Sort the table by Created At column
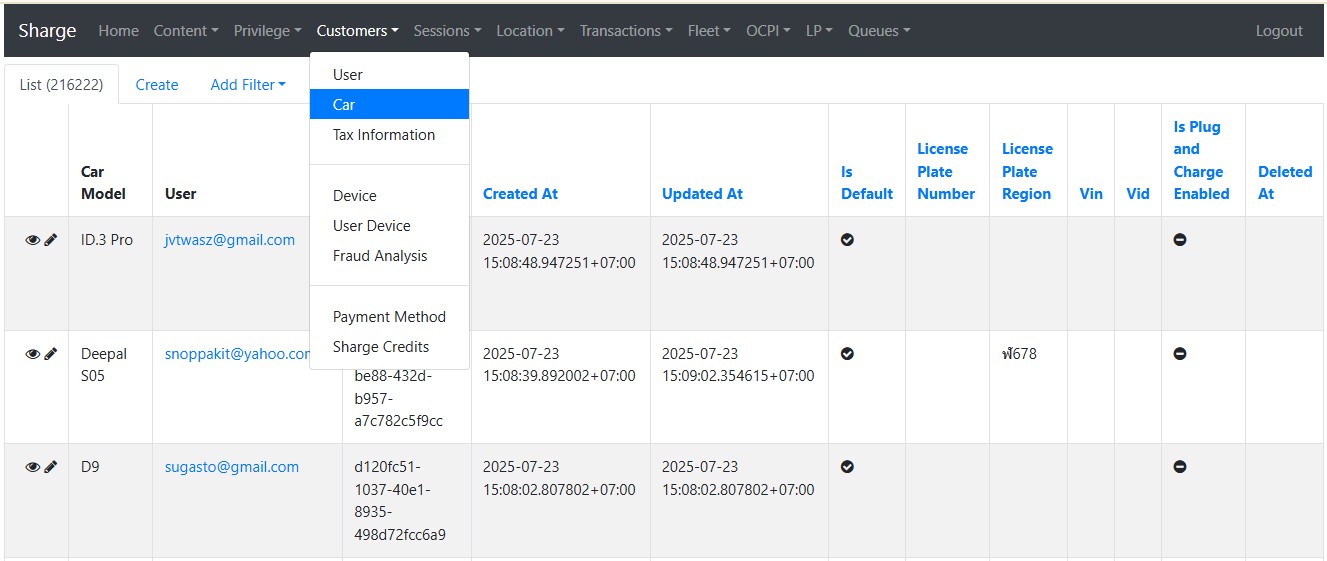Image resolution: width=1327 pixels, height=561 pixels. pyautogui.click(x=520, y=194)
